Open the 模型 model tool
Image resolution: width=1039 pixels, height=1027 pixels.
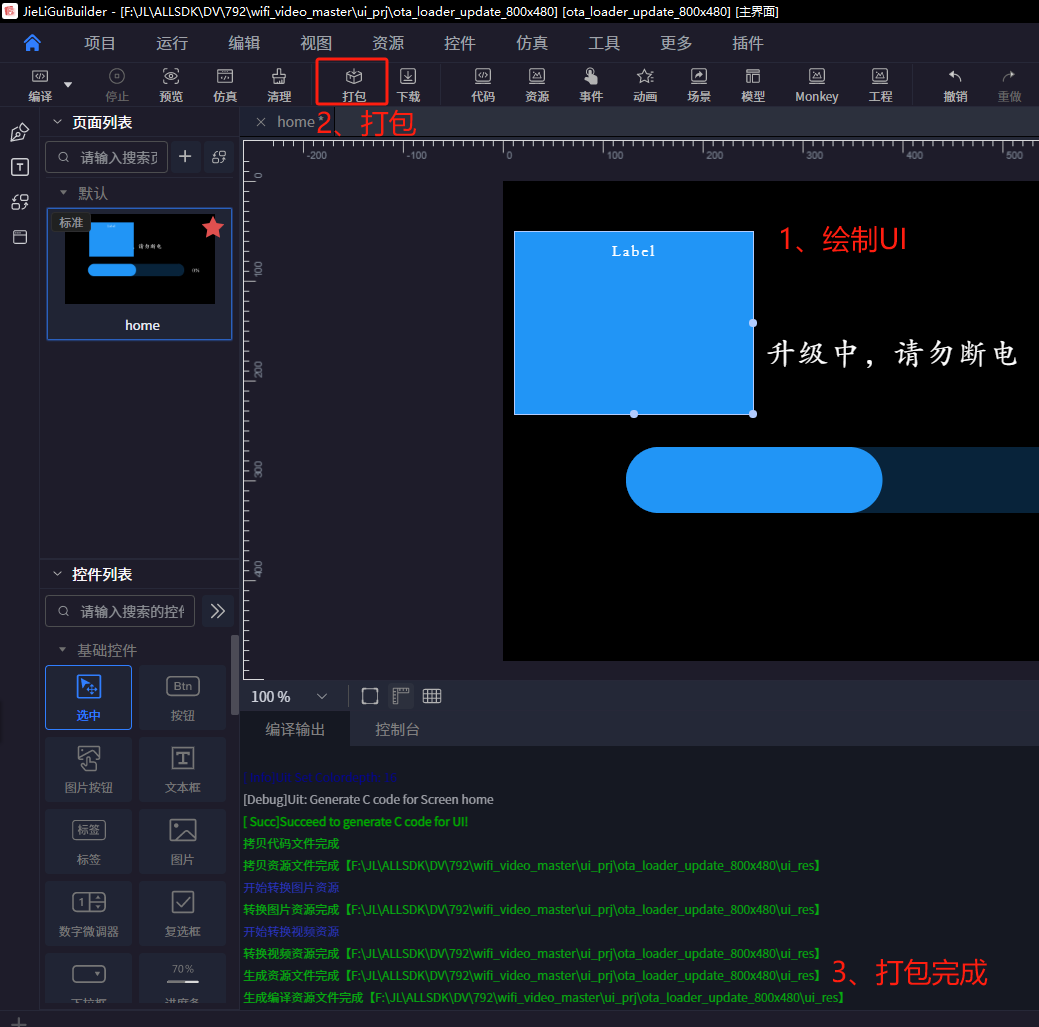click(753, 85)
